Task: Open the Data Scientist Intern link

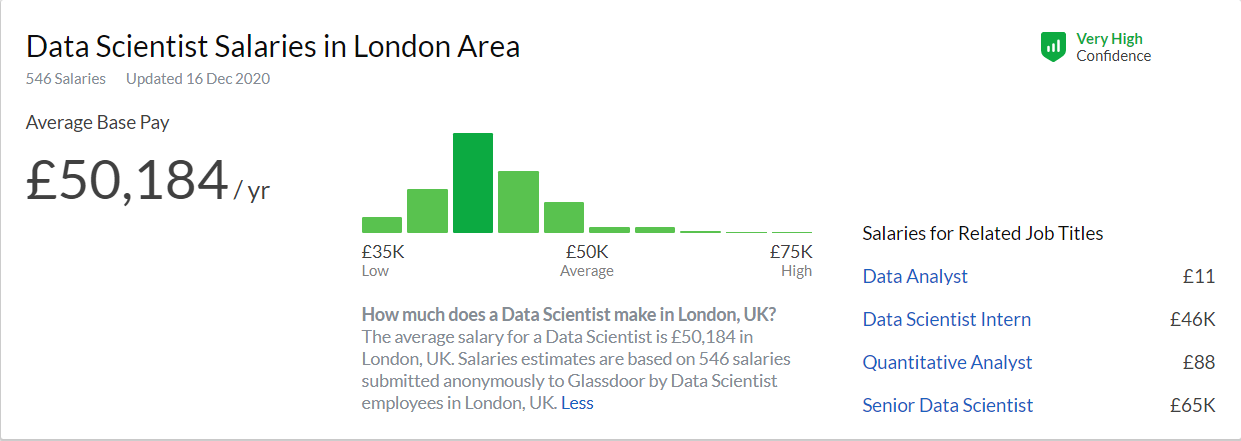Action: [947, 320]
